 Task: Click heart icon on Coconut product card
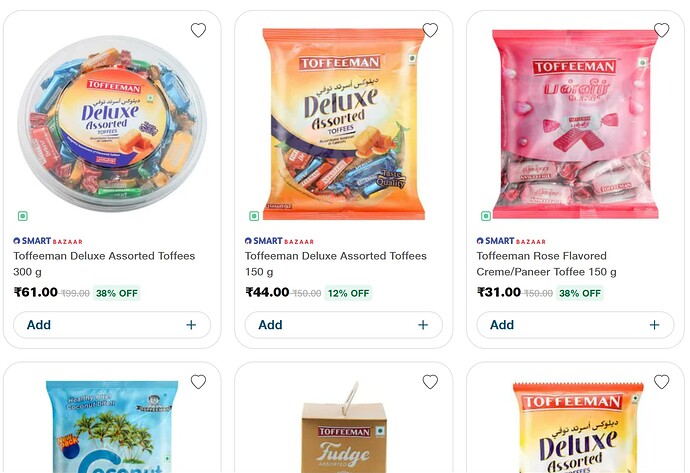click(x=198, y=382)
